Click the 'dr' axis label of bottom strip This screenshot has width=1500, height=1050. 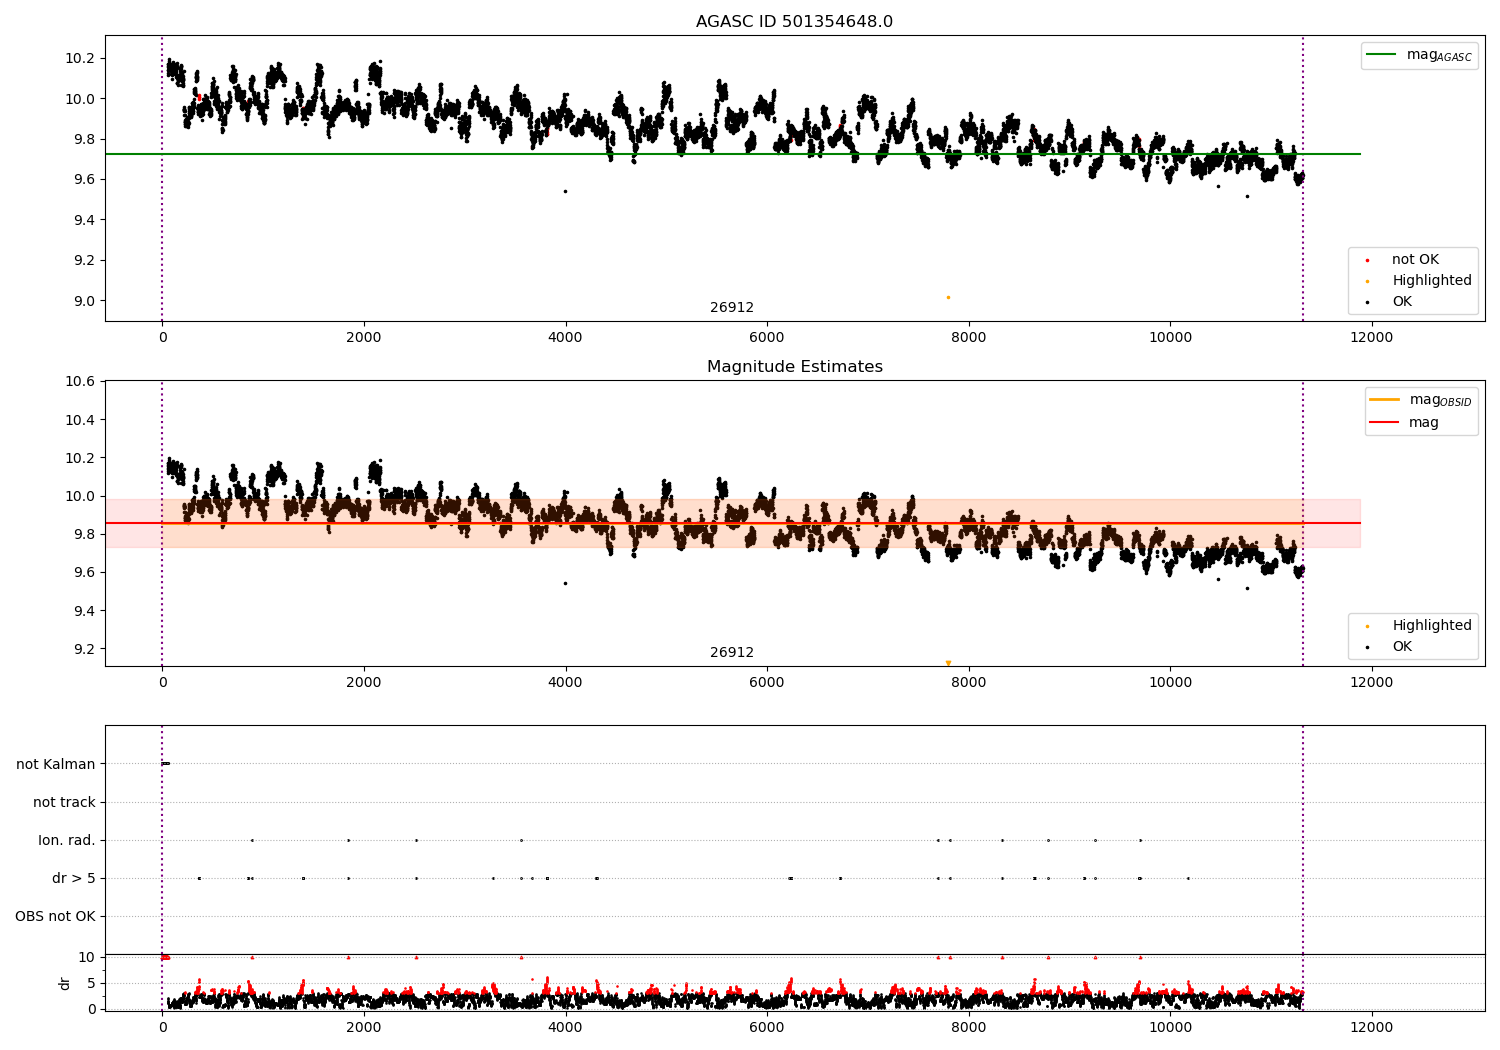click(65, 983)
